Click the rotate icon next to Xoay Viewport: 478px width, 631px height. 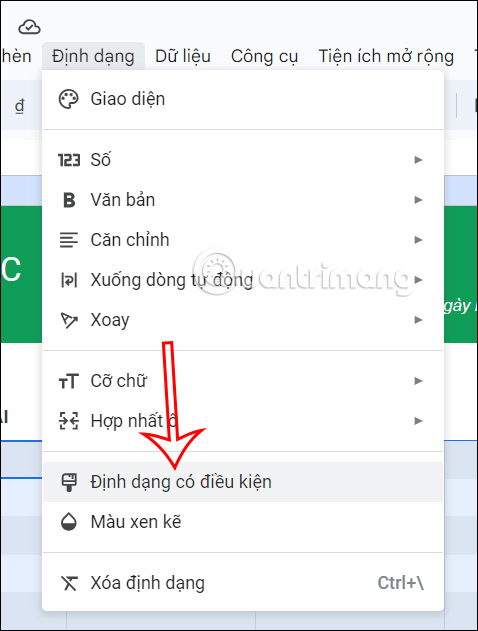(69, 320)
